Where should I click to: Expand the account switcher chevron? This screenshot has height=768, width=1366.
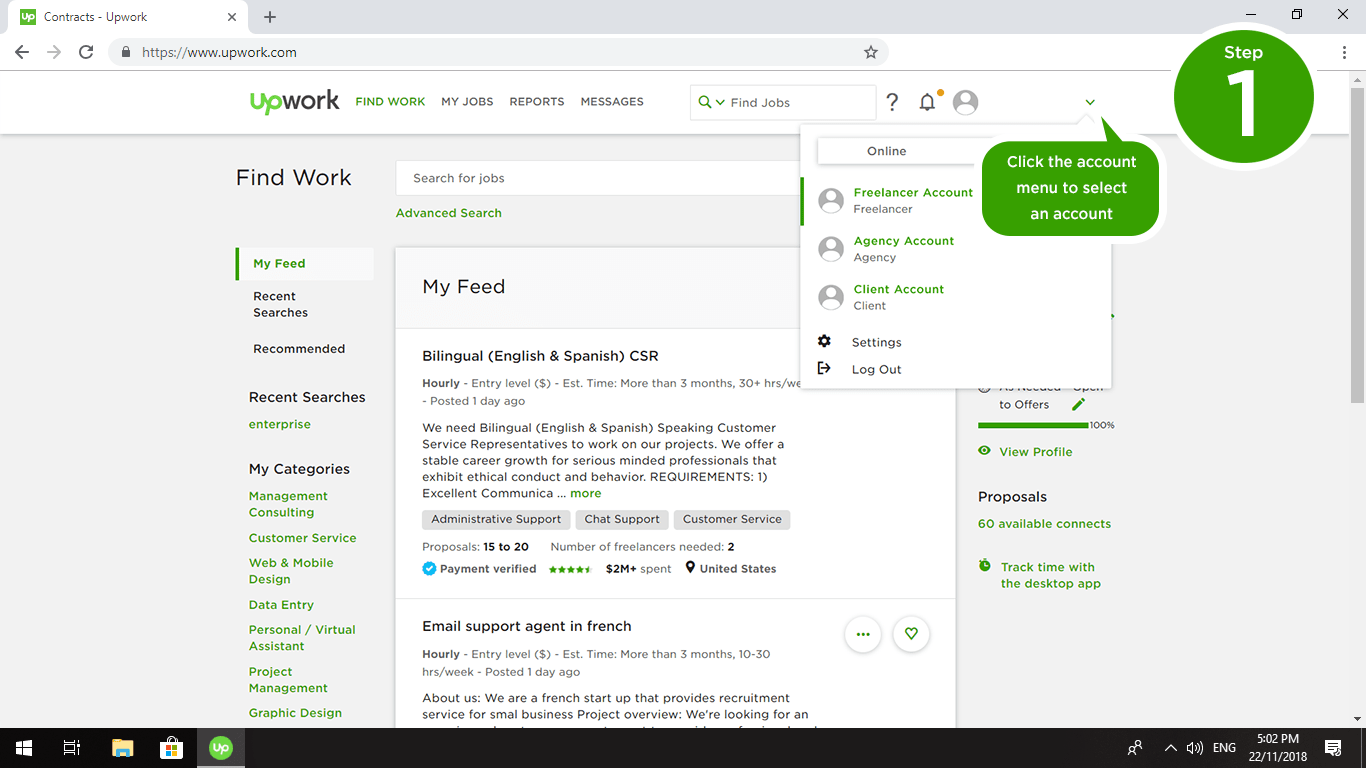(x=1089, y=102)
